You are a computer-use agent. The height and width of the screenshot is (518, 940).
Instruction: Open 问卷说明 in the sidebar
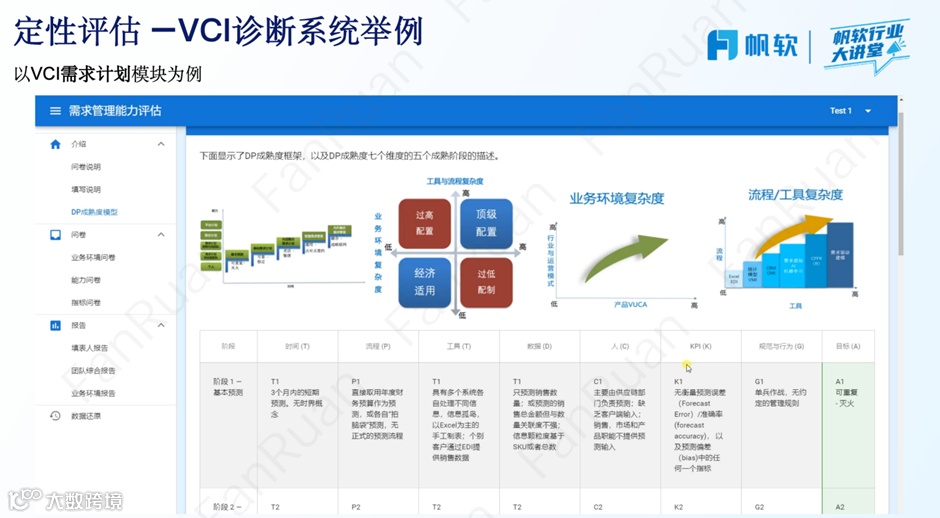tap(86, 167)
